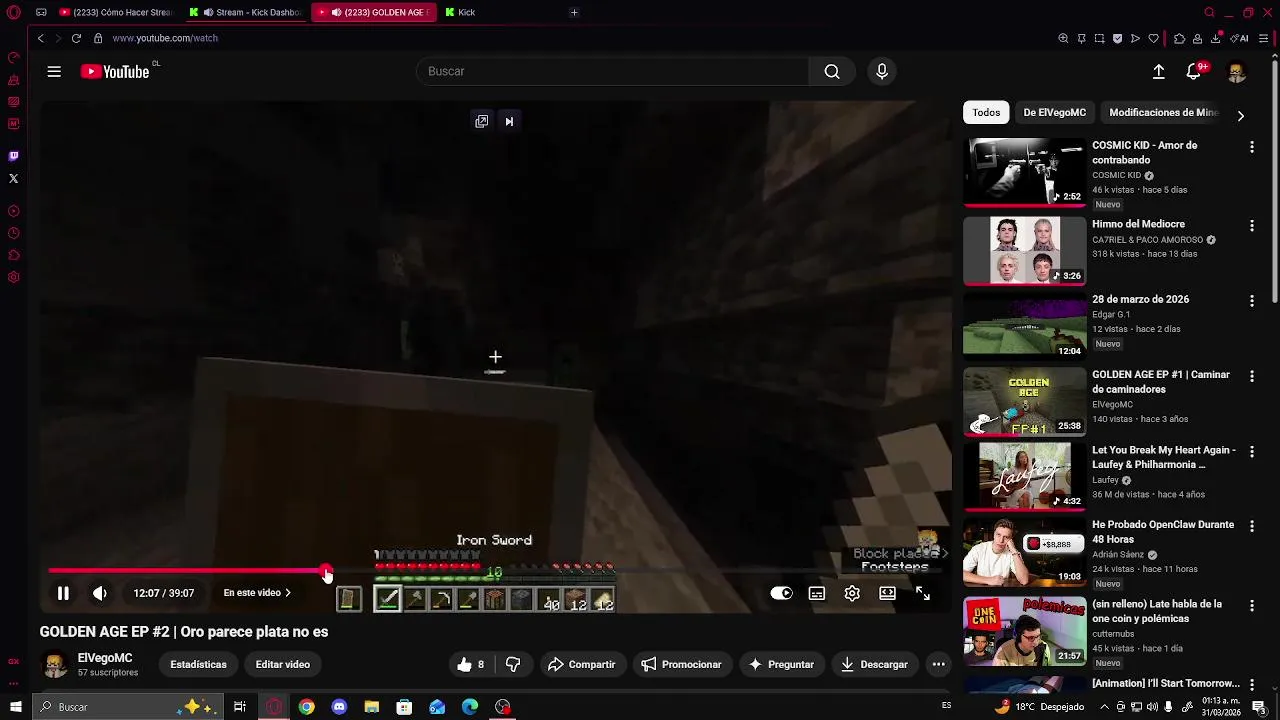1280x720 pixels.
Task: Select 'De ElVegoMC' filter chip
Action: click(1054, 113)
